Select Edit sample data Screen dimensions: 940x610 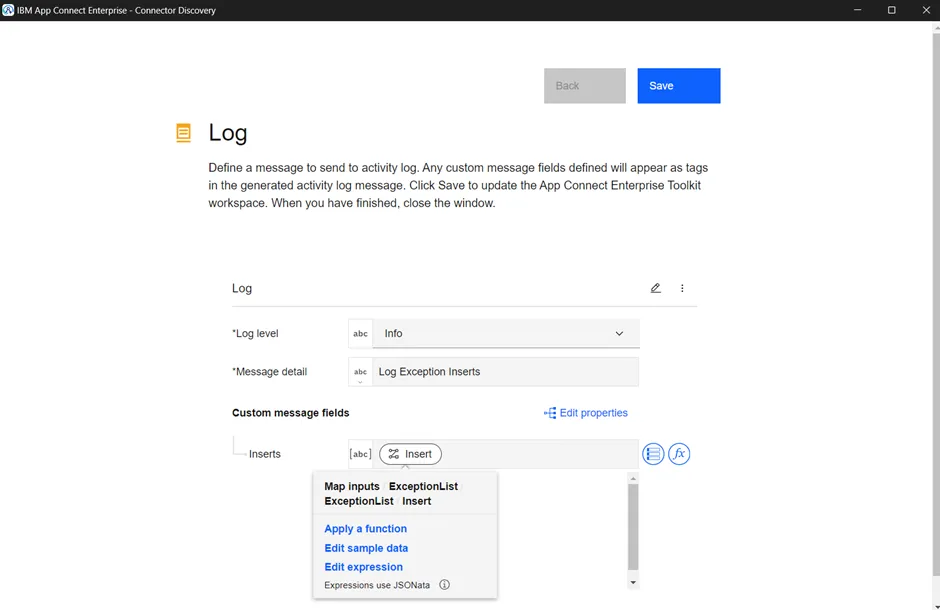pos(366,548)
